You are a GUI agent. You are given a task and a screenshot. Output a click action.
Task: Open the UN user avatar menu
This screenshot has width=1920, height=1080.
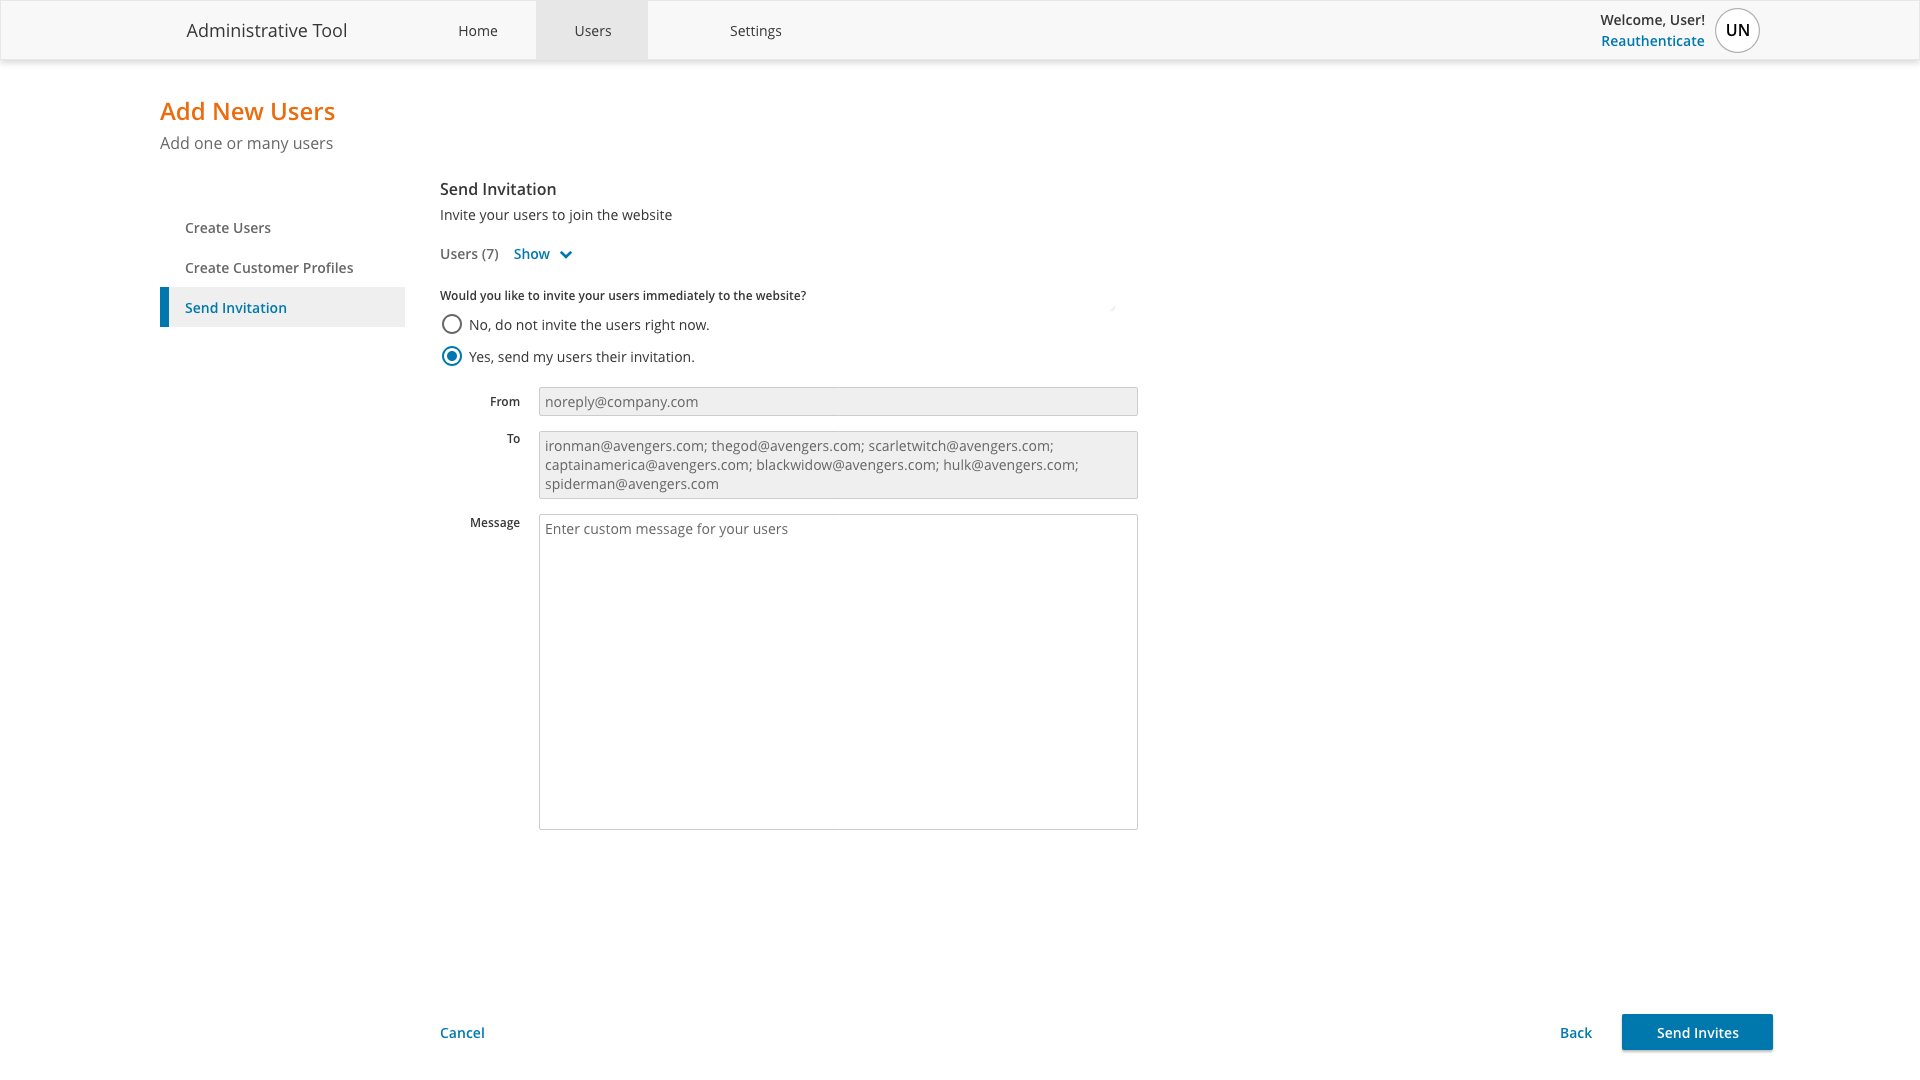click(1736, 30)
